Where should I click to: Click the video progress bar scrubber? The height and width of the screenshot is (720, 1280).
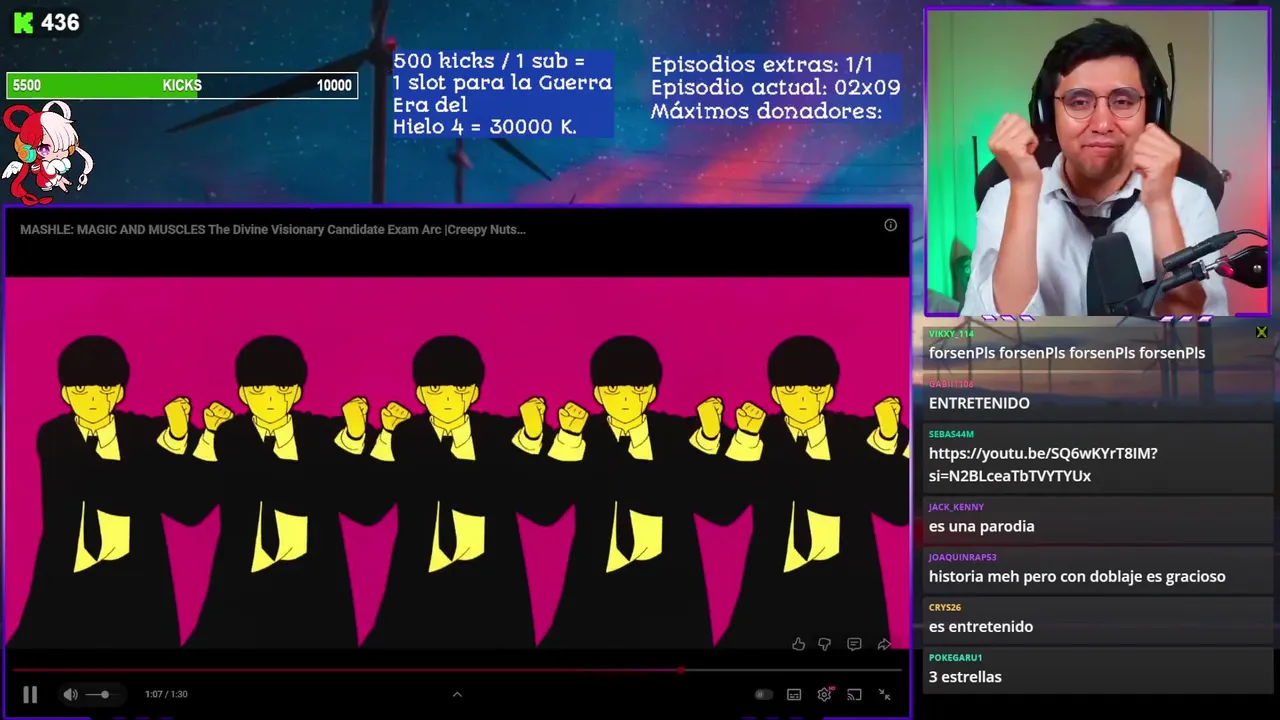681,670
